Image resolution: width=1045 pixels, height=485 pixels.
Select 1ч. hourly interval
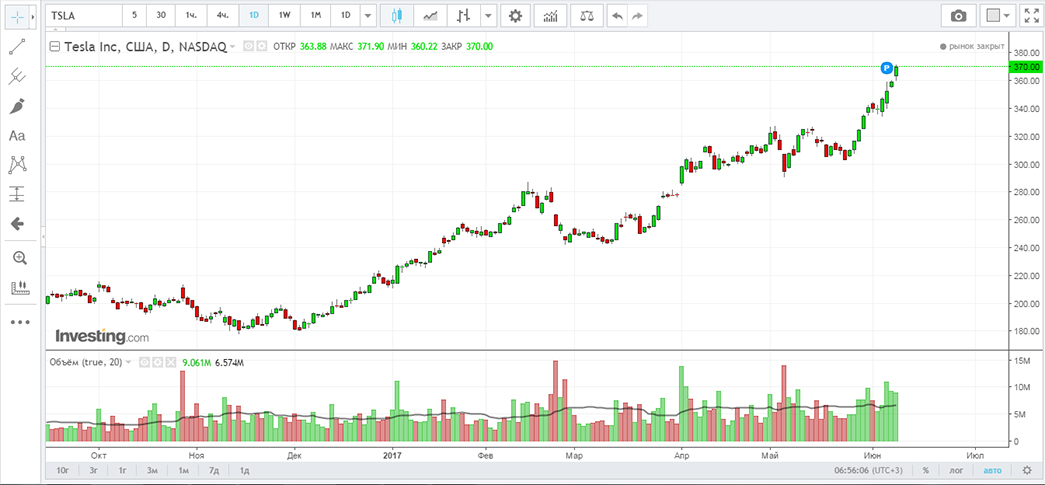pos(191,15)
